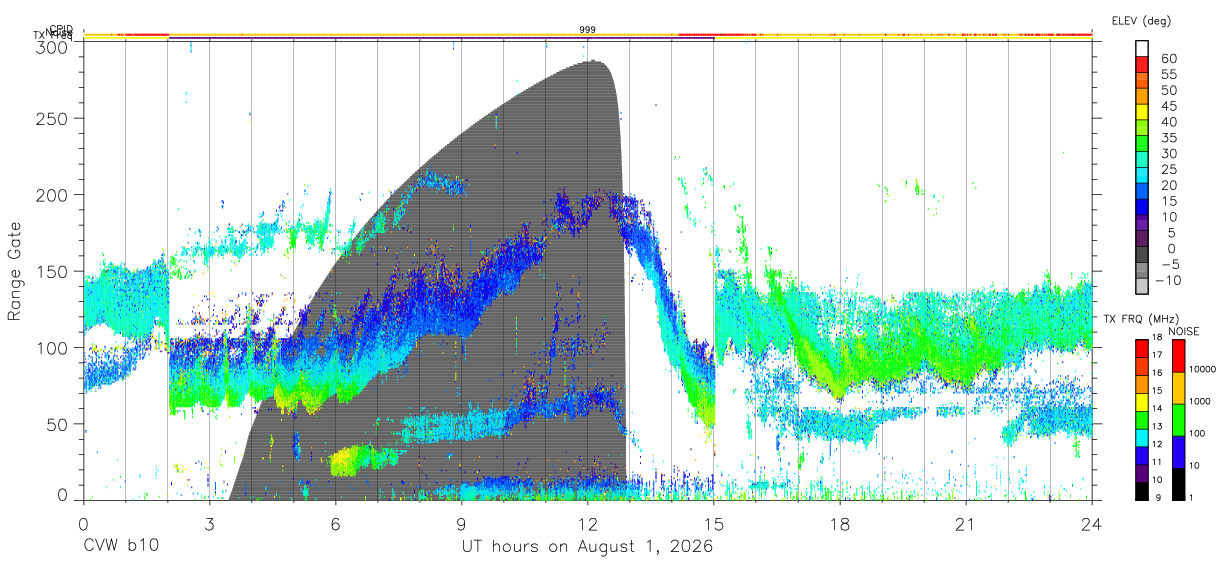1228x567 pixels.
Task: Click the 'CVW b10' radar beam label
Action: [x=120, y=547]
